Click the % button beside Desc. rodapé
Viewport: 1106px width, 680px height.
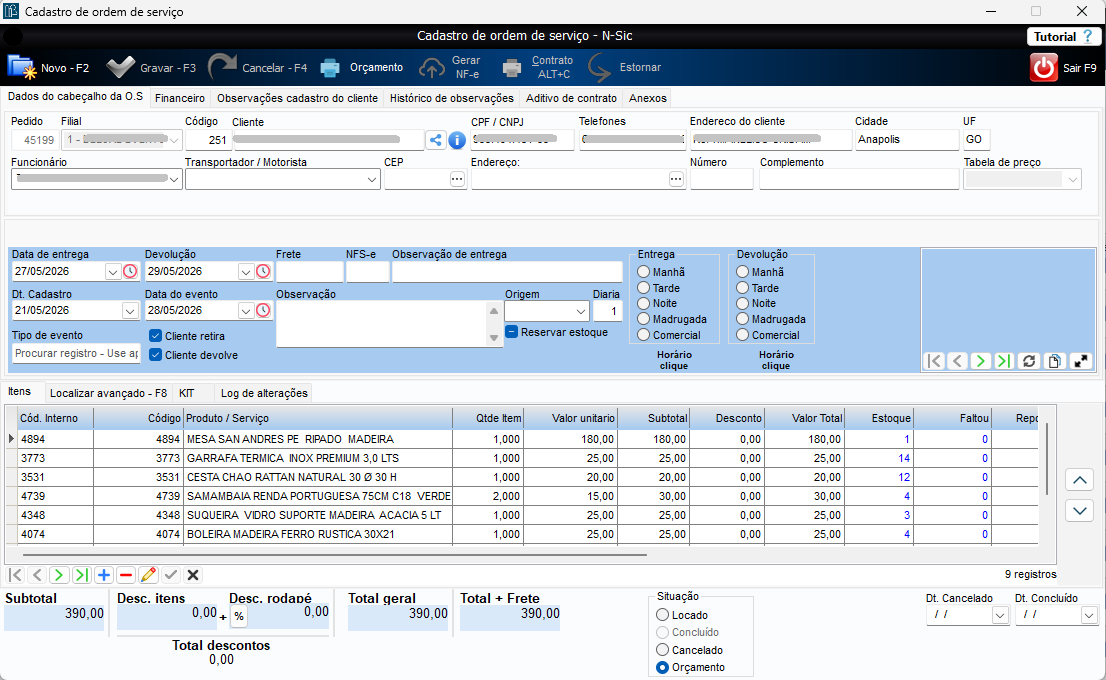click(x=239, y=617)
